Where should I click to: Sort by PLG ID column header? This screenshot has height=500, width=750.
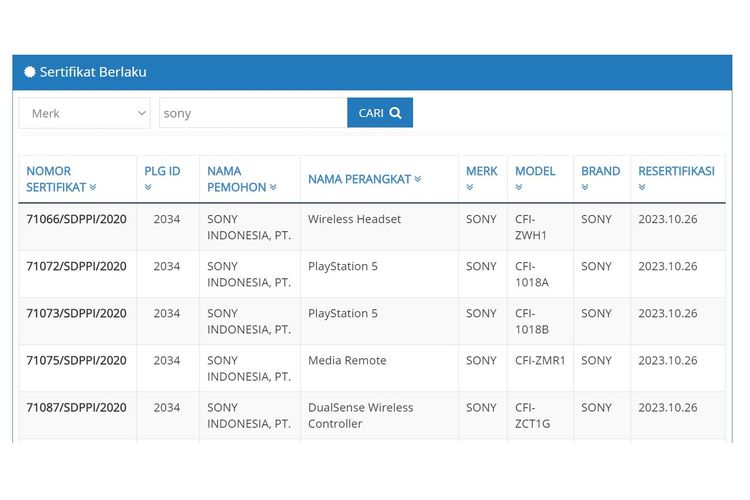click(162, 179)
